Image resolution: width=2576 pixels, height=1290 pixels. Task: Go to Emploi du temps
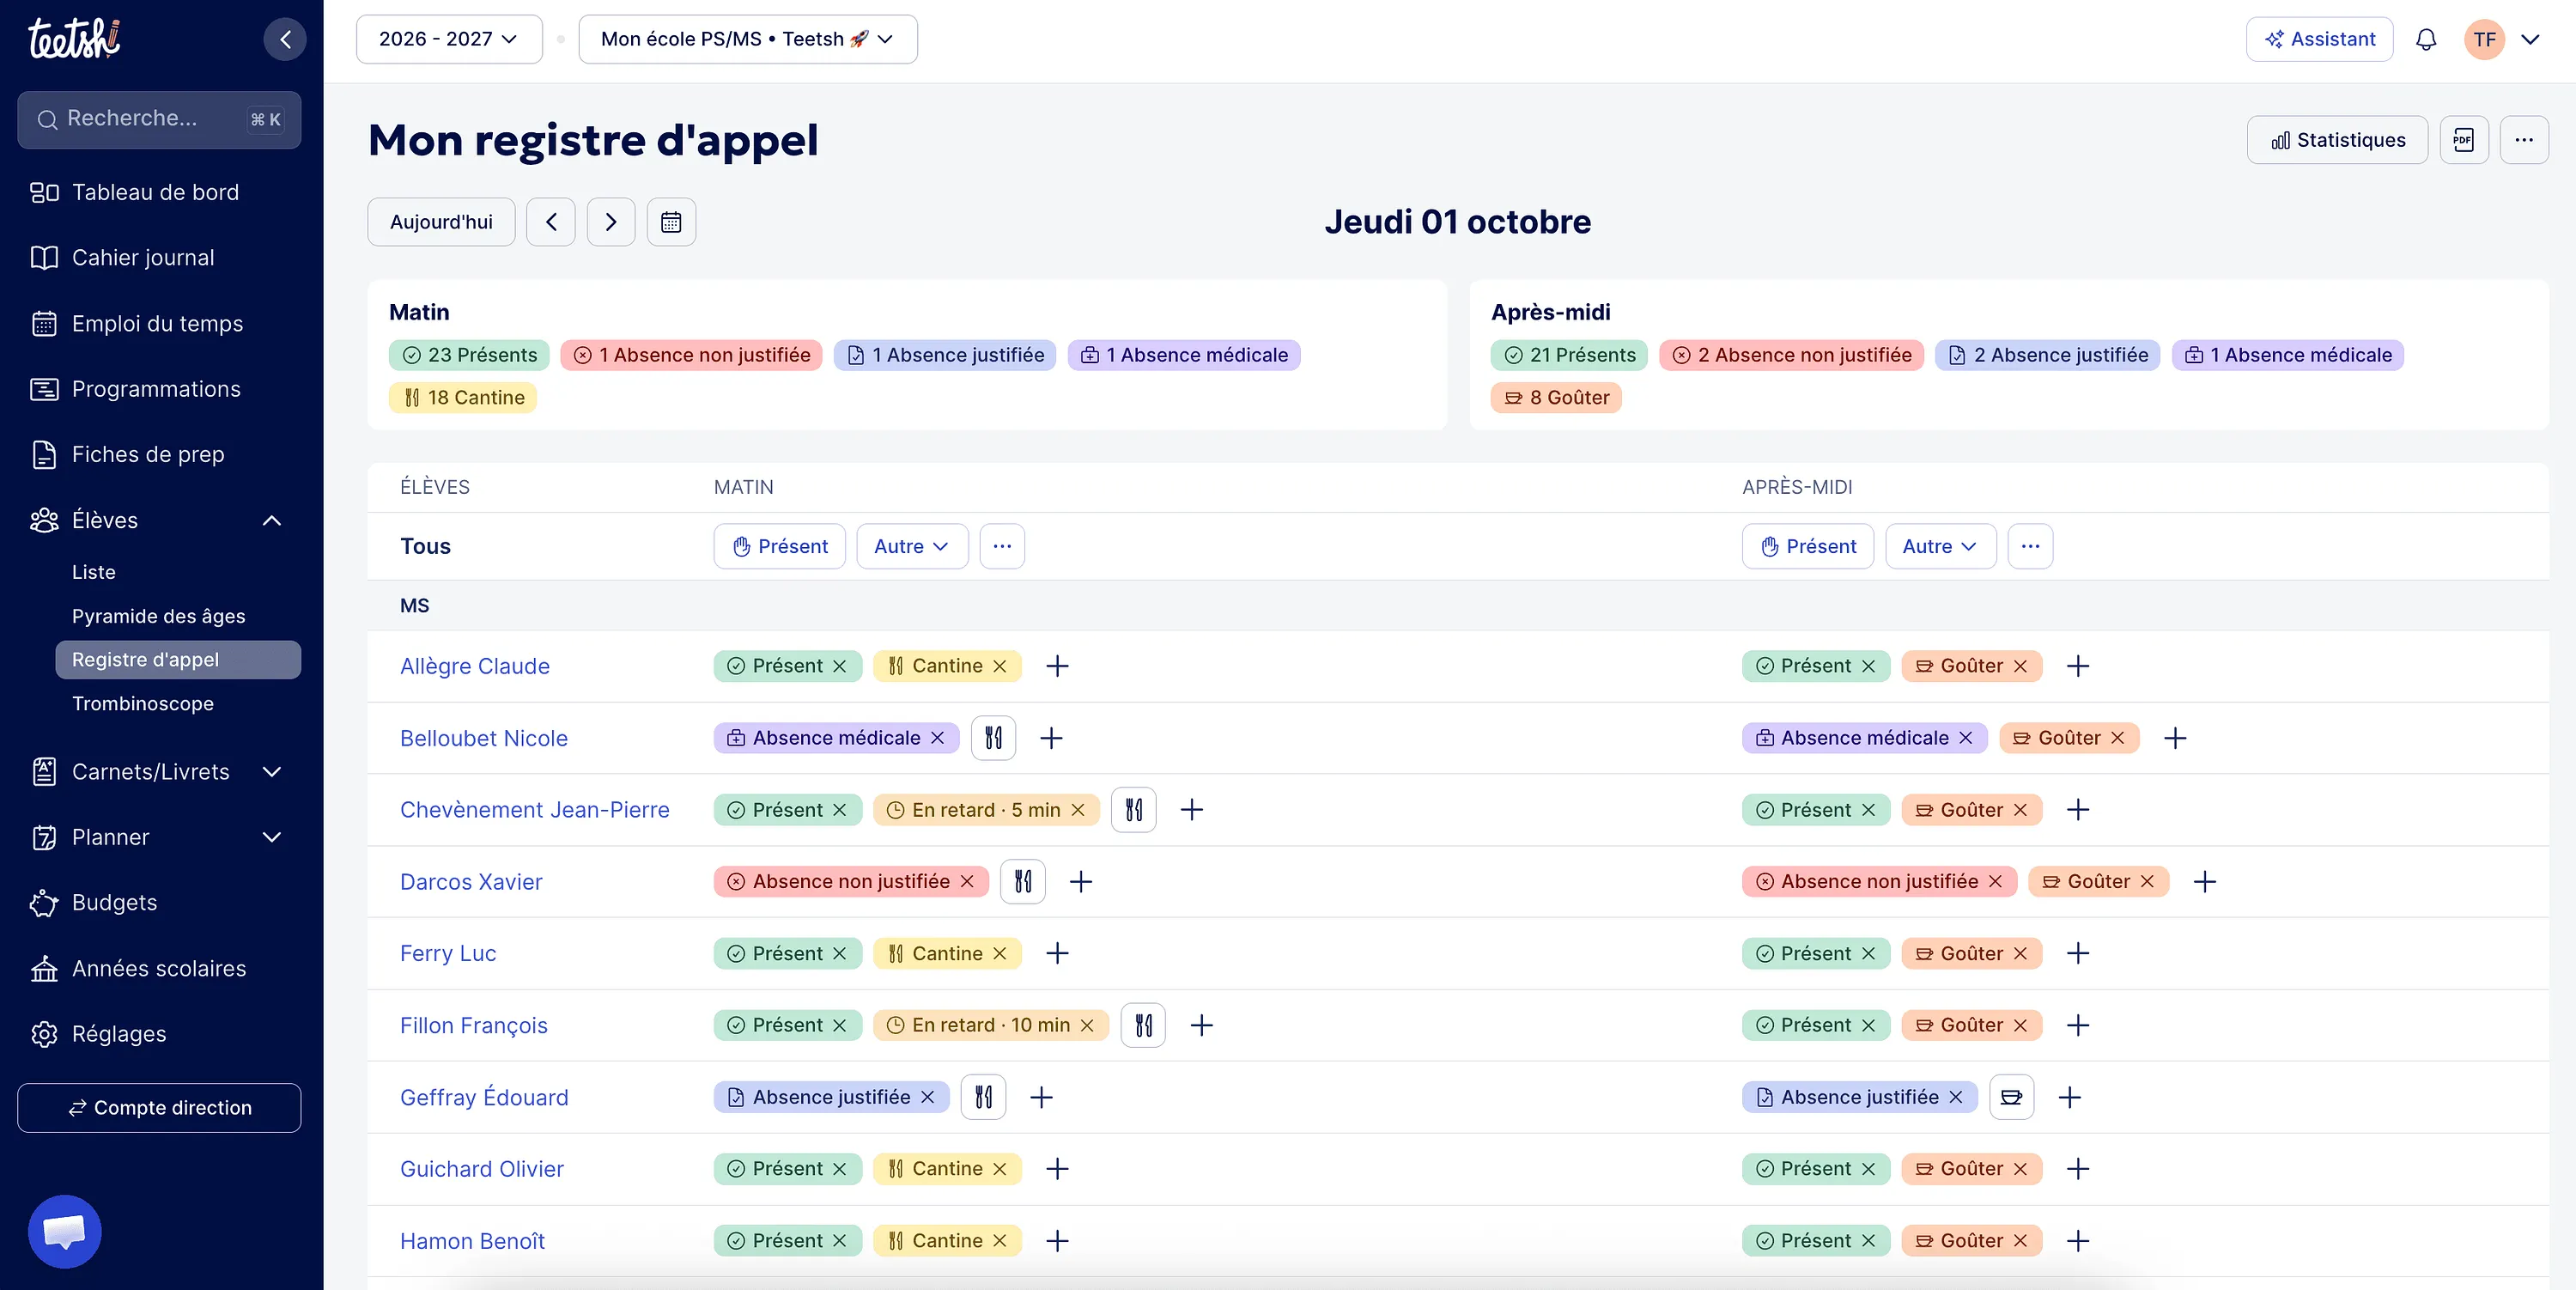coord(159,324)
